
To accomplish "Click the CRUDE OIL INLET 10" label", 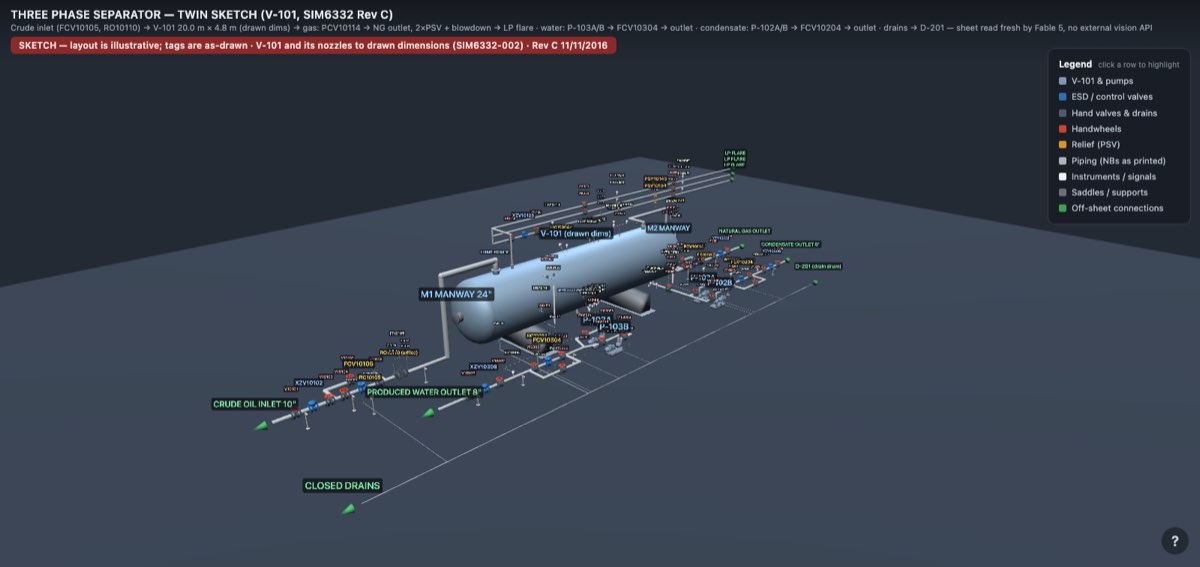I will [255, 404].
